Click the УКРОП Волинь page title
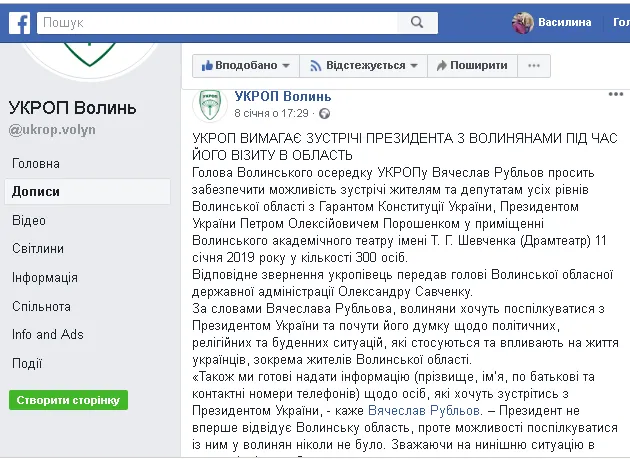 pyautogui.click(x=72, y=108)
